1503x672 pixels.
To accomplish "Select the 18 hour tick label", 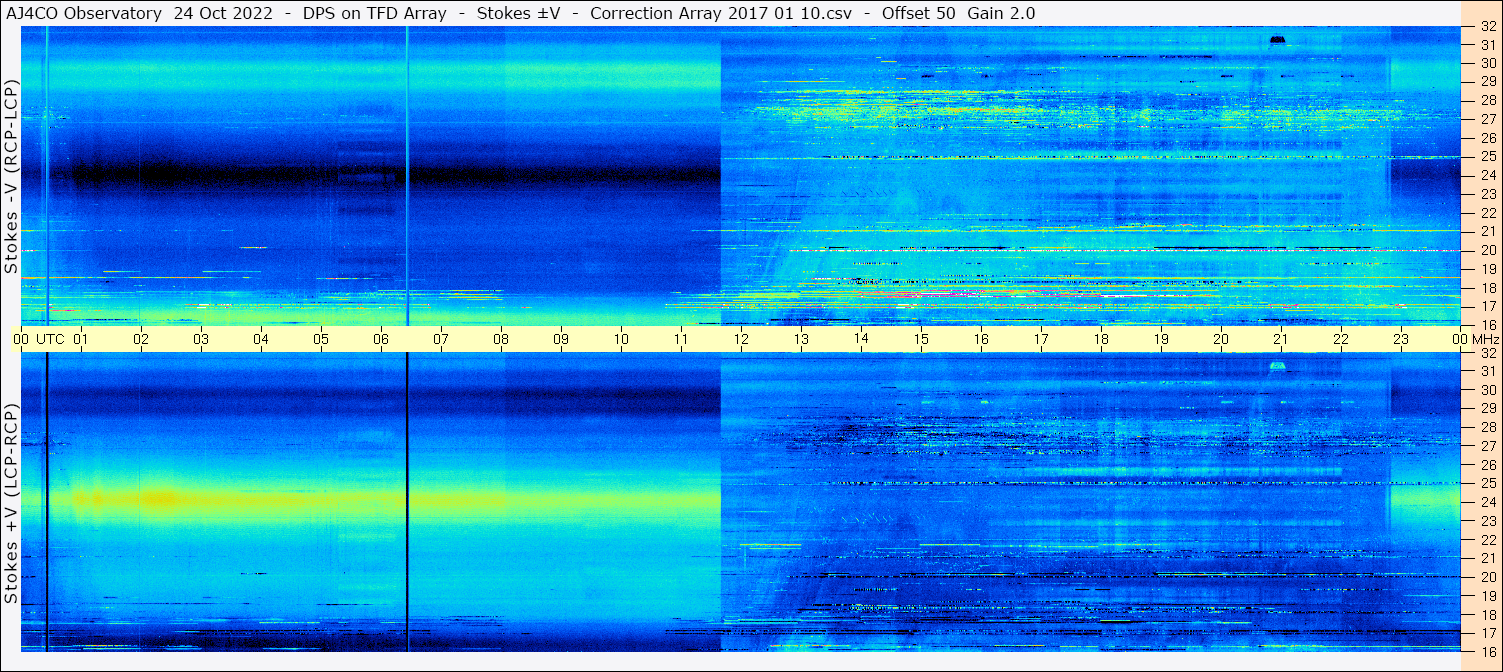I will pyautogui.click(x=1101, y=339).
